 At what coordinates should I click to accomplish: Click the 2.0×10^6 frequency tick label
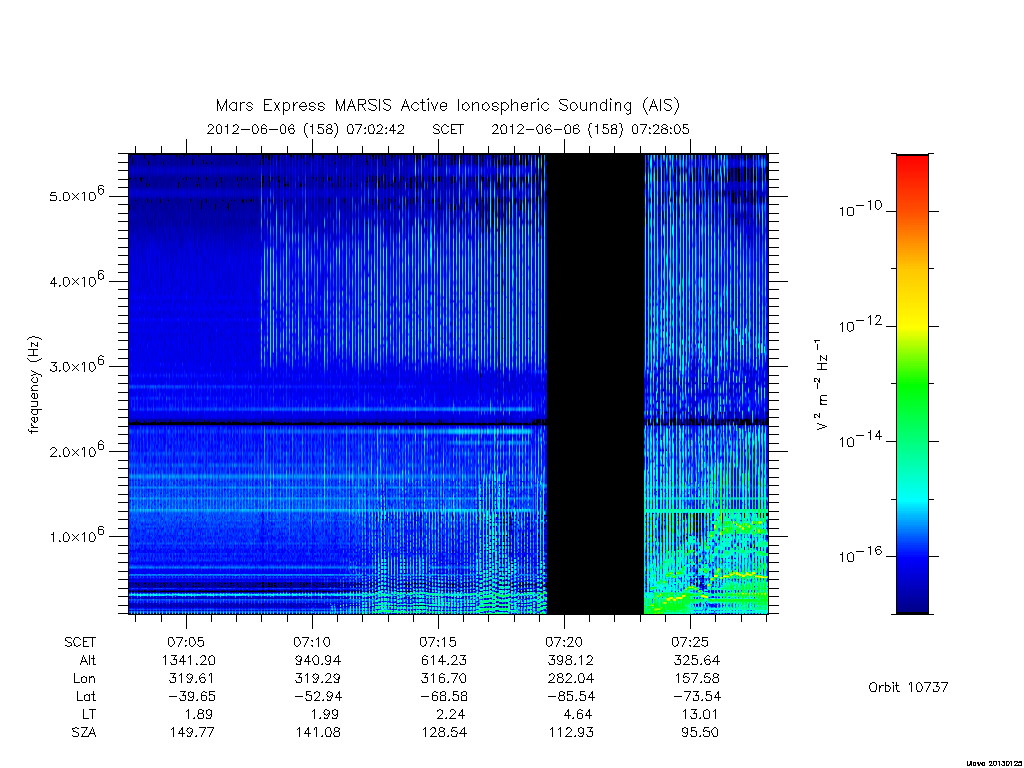point(76,450)
